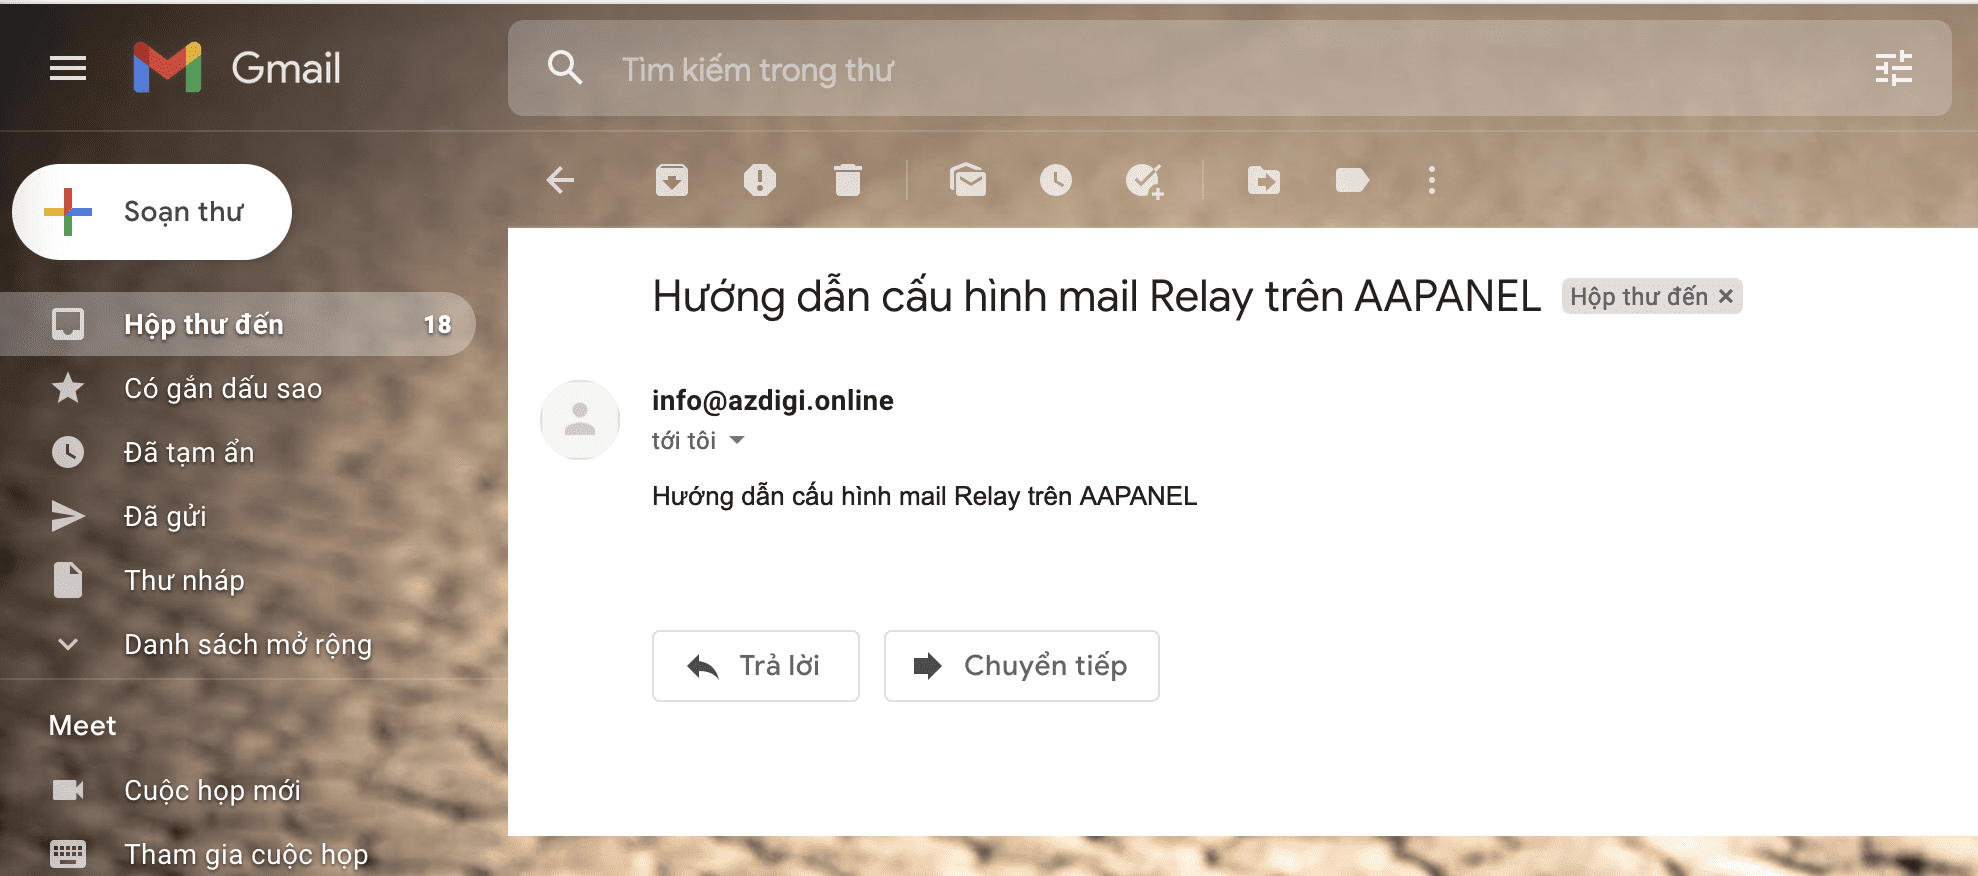
Task: Remove the 'Hộp thư đến' label chip
Action: tap(1725, 296)
